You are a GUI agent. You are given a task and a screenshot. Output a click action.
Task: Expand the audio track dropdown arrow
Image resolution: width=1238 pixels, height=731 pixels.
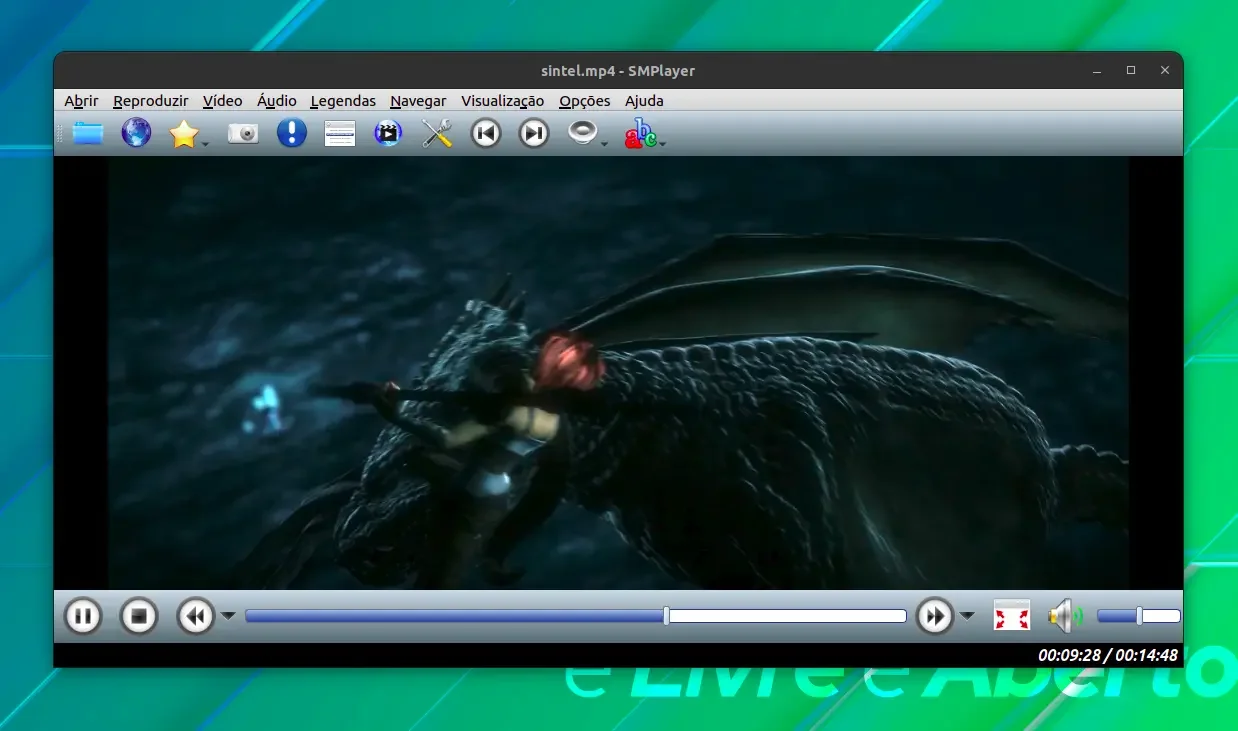point(604,144)
